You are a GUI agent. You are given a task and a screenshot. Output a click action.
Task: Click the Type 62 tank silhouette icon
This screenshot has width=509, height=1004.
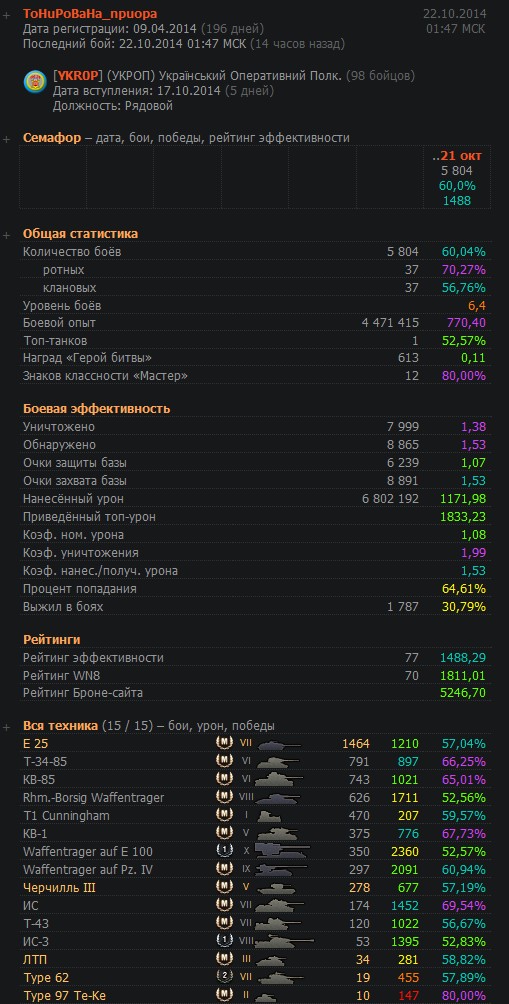(x=279, y=978)
